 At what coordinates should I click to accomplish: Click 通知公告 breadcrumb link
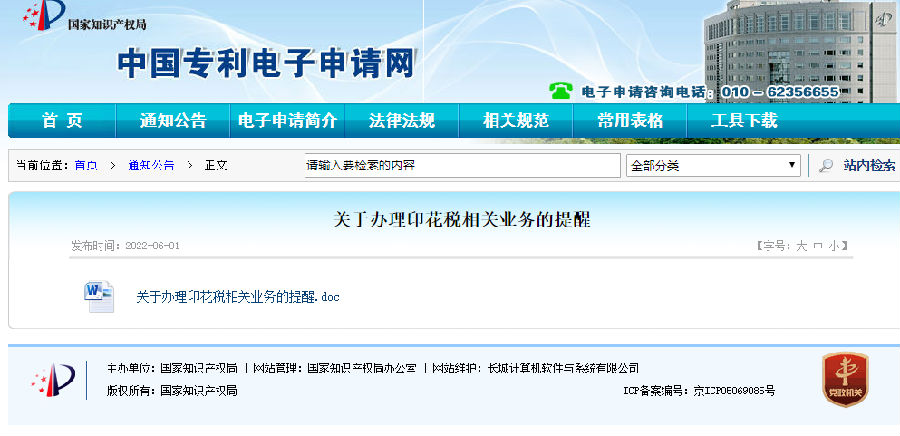click(x=150, y=166)
